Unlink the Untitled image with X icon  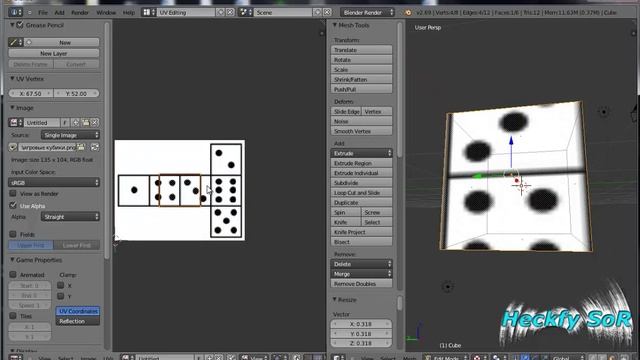tap(95, 122)
